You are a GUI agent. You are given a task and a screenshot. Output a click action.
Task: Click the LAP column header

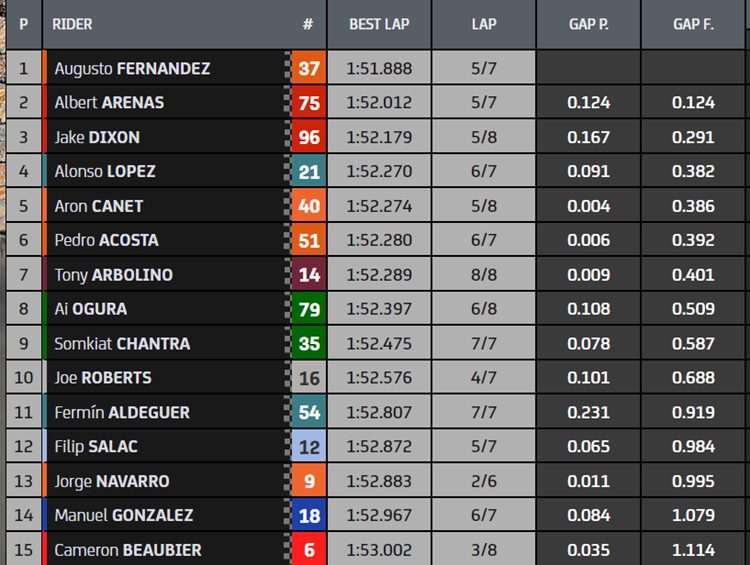pyautogui.click(x=484, y=24)
